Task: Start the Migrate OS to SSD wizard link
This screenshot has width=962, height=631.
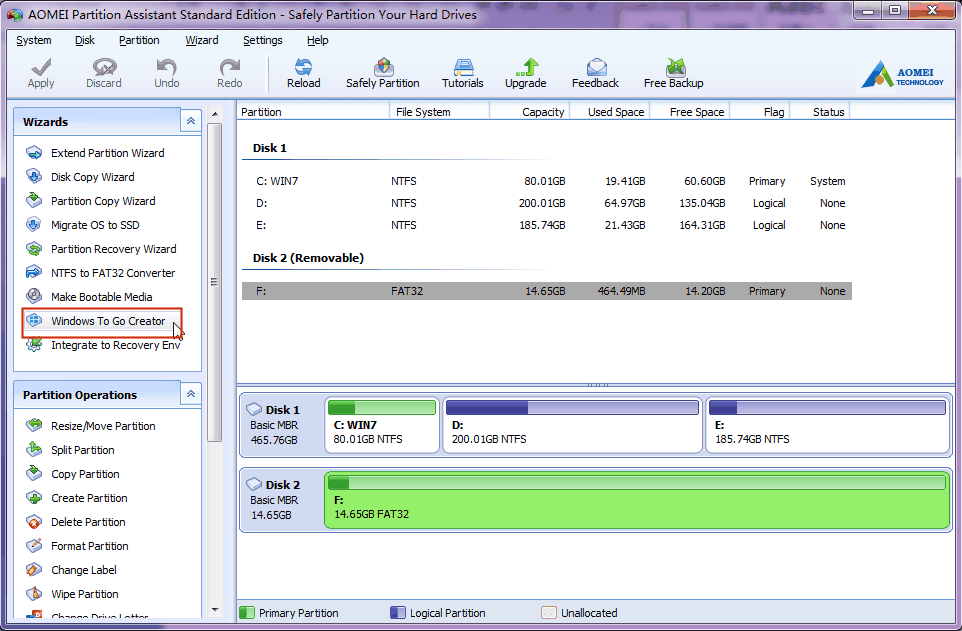Action: (x=95, y=225)
